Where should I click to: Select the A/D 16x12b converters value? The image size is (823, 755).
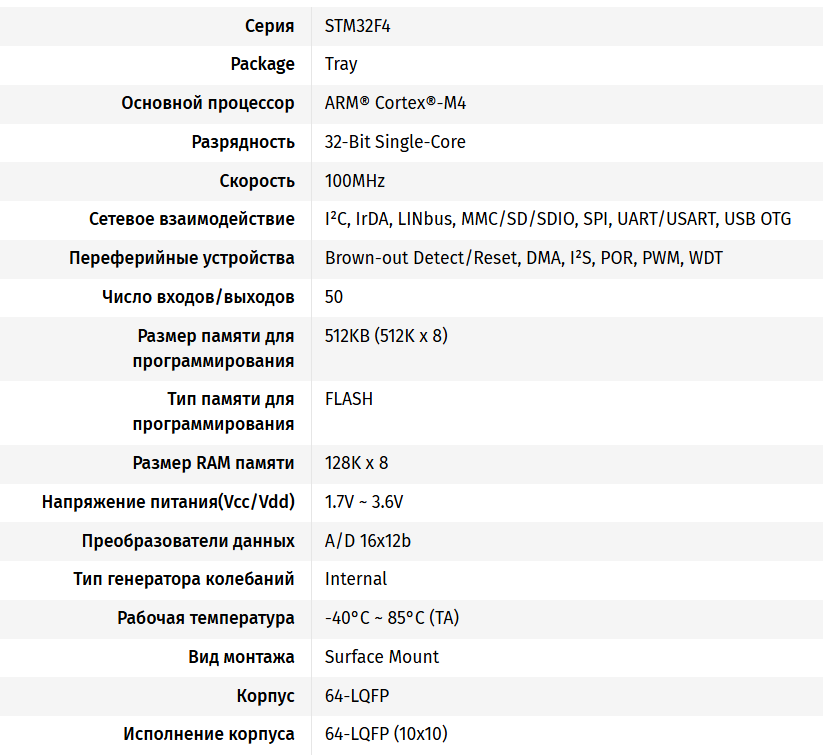coord(368,541)
